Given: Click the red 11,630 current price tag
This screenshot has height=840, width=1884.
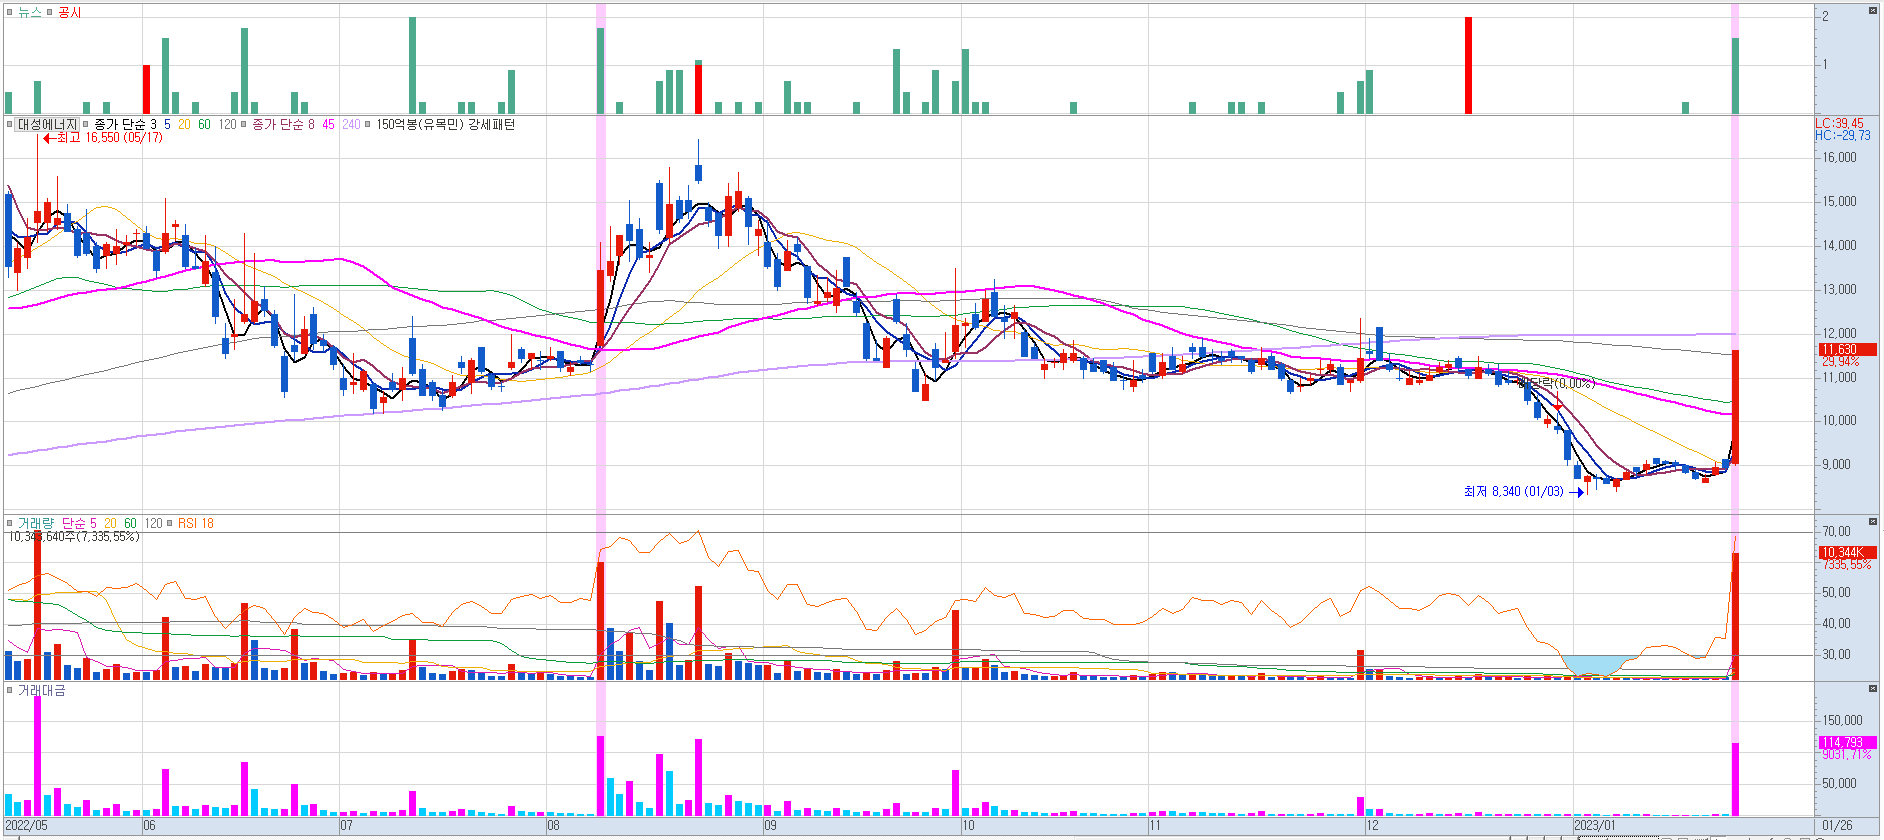Looking at the screenshot, I should [x=1847, y=350].
